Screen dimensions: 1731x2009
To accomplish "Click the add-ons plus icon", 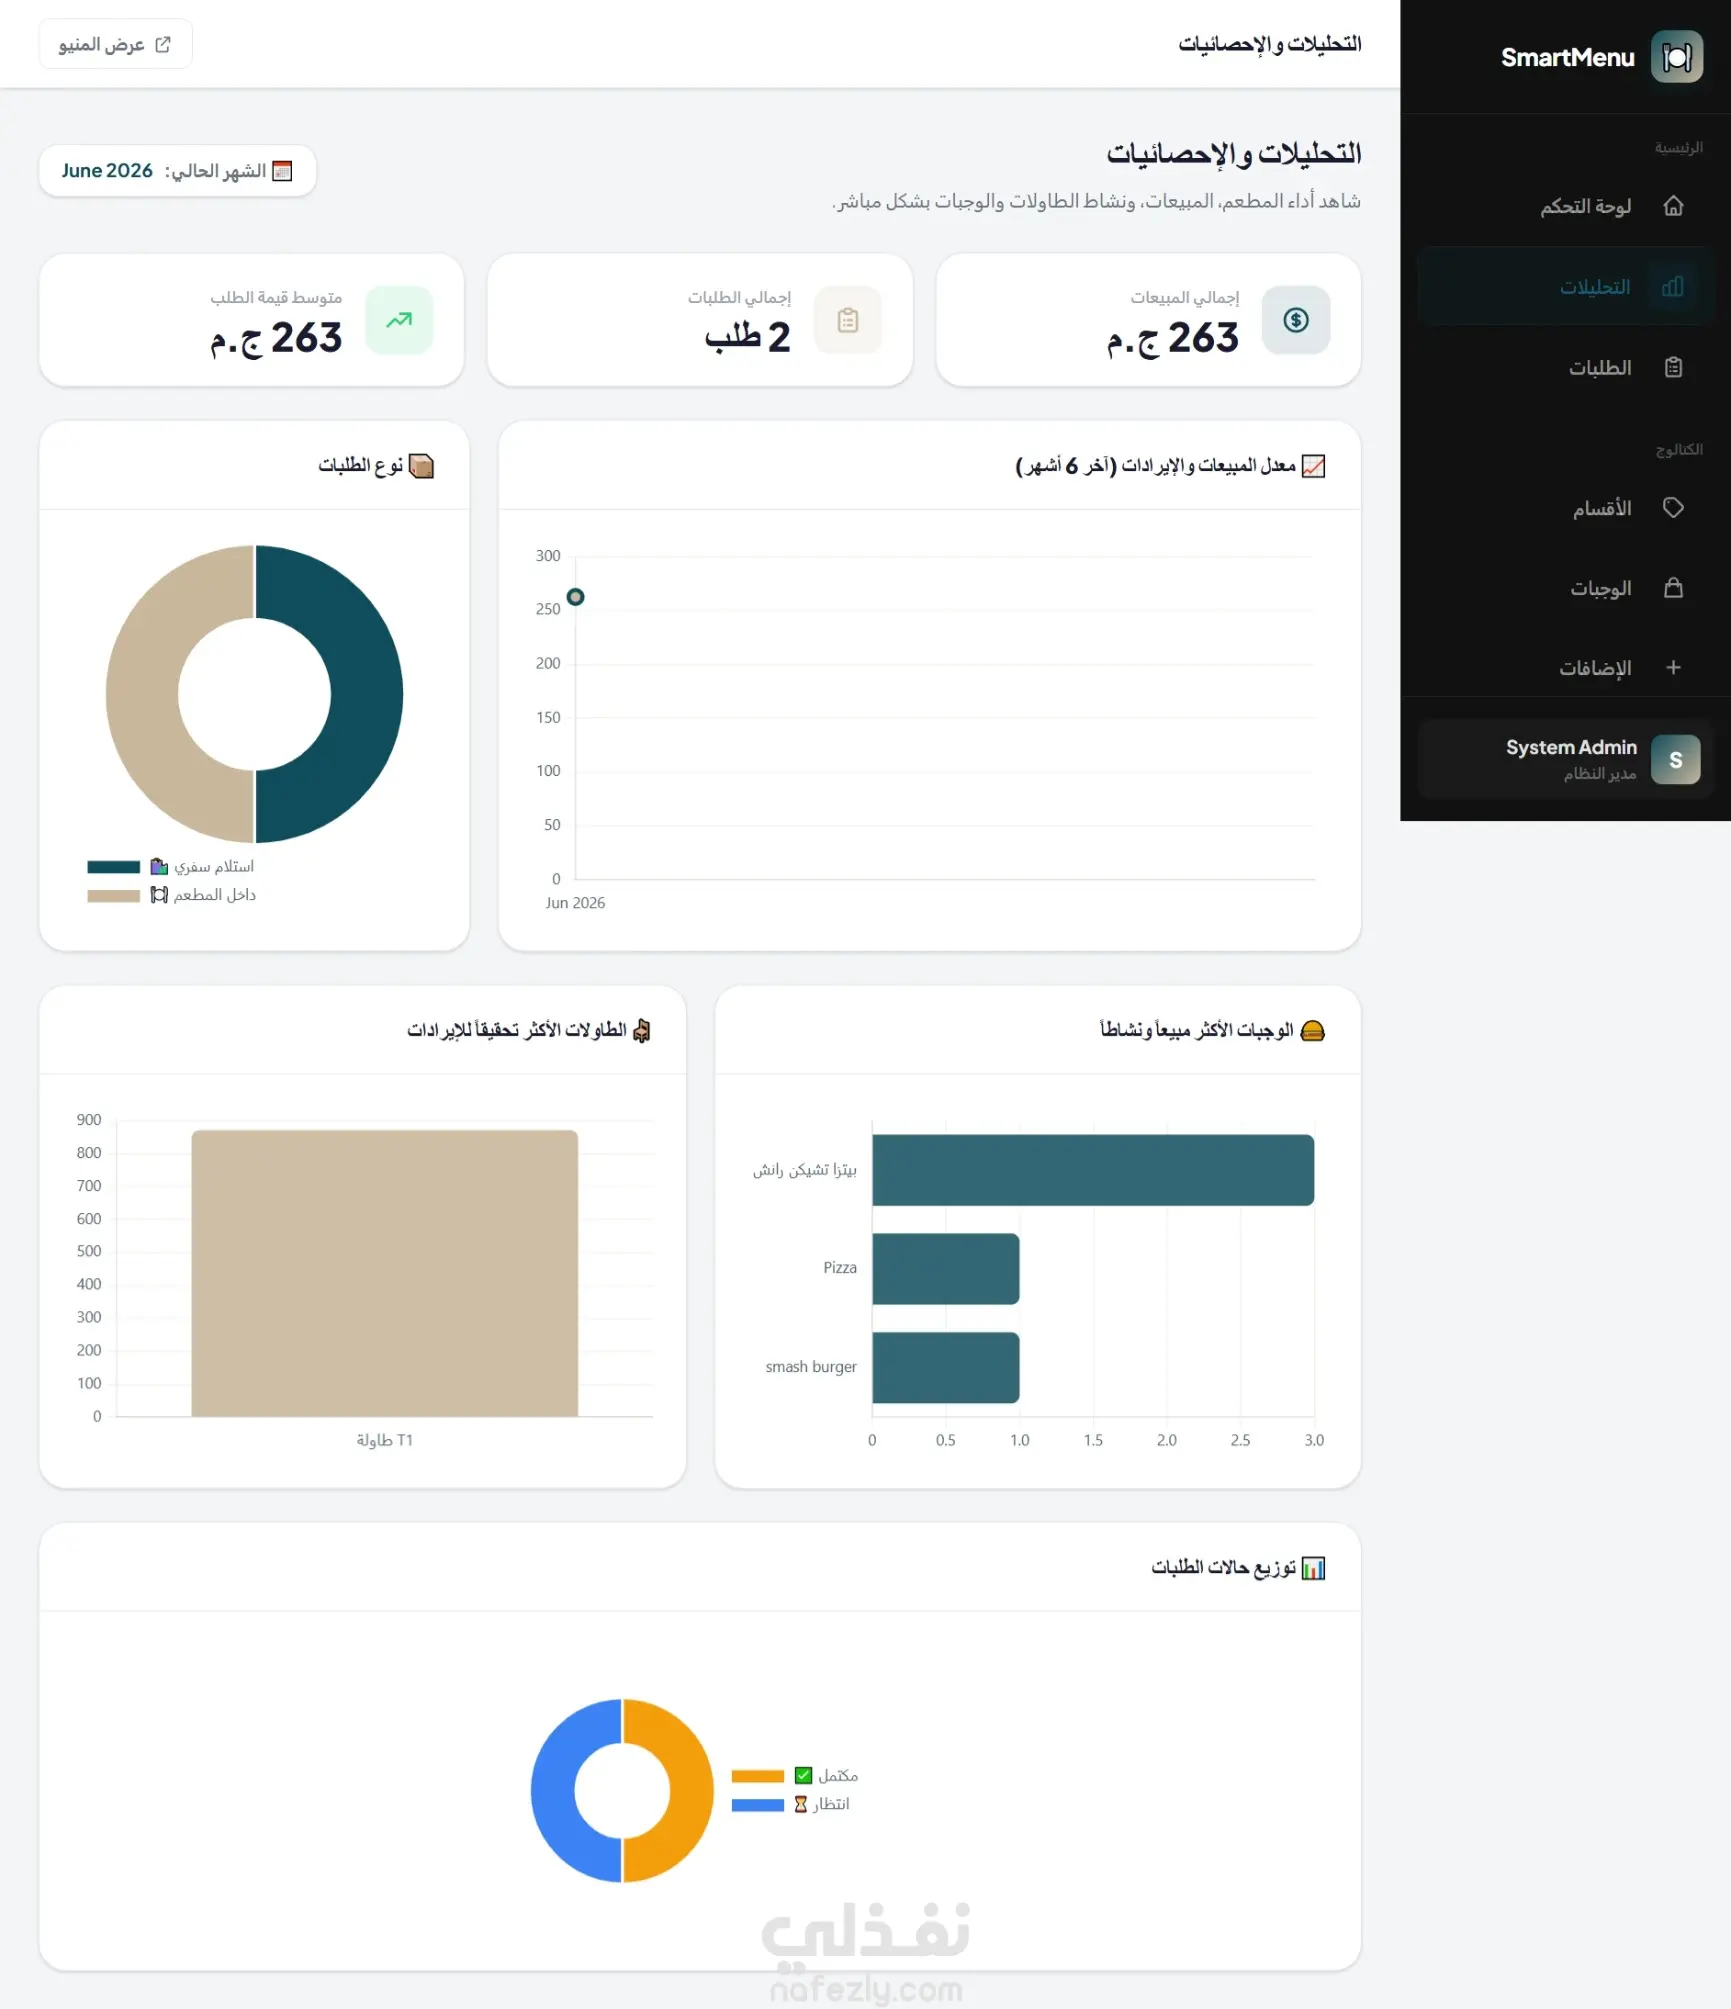I will tap(1673, 668).
